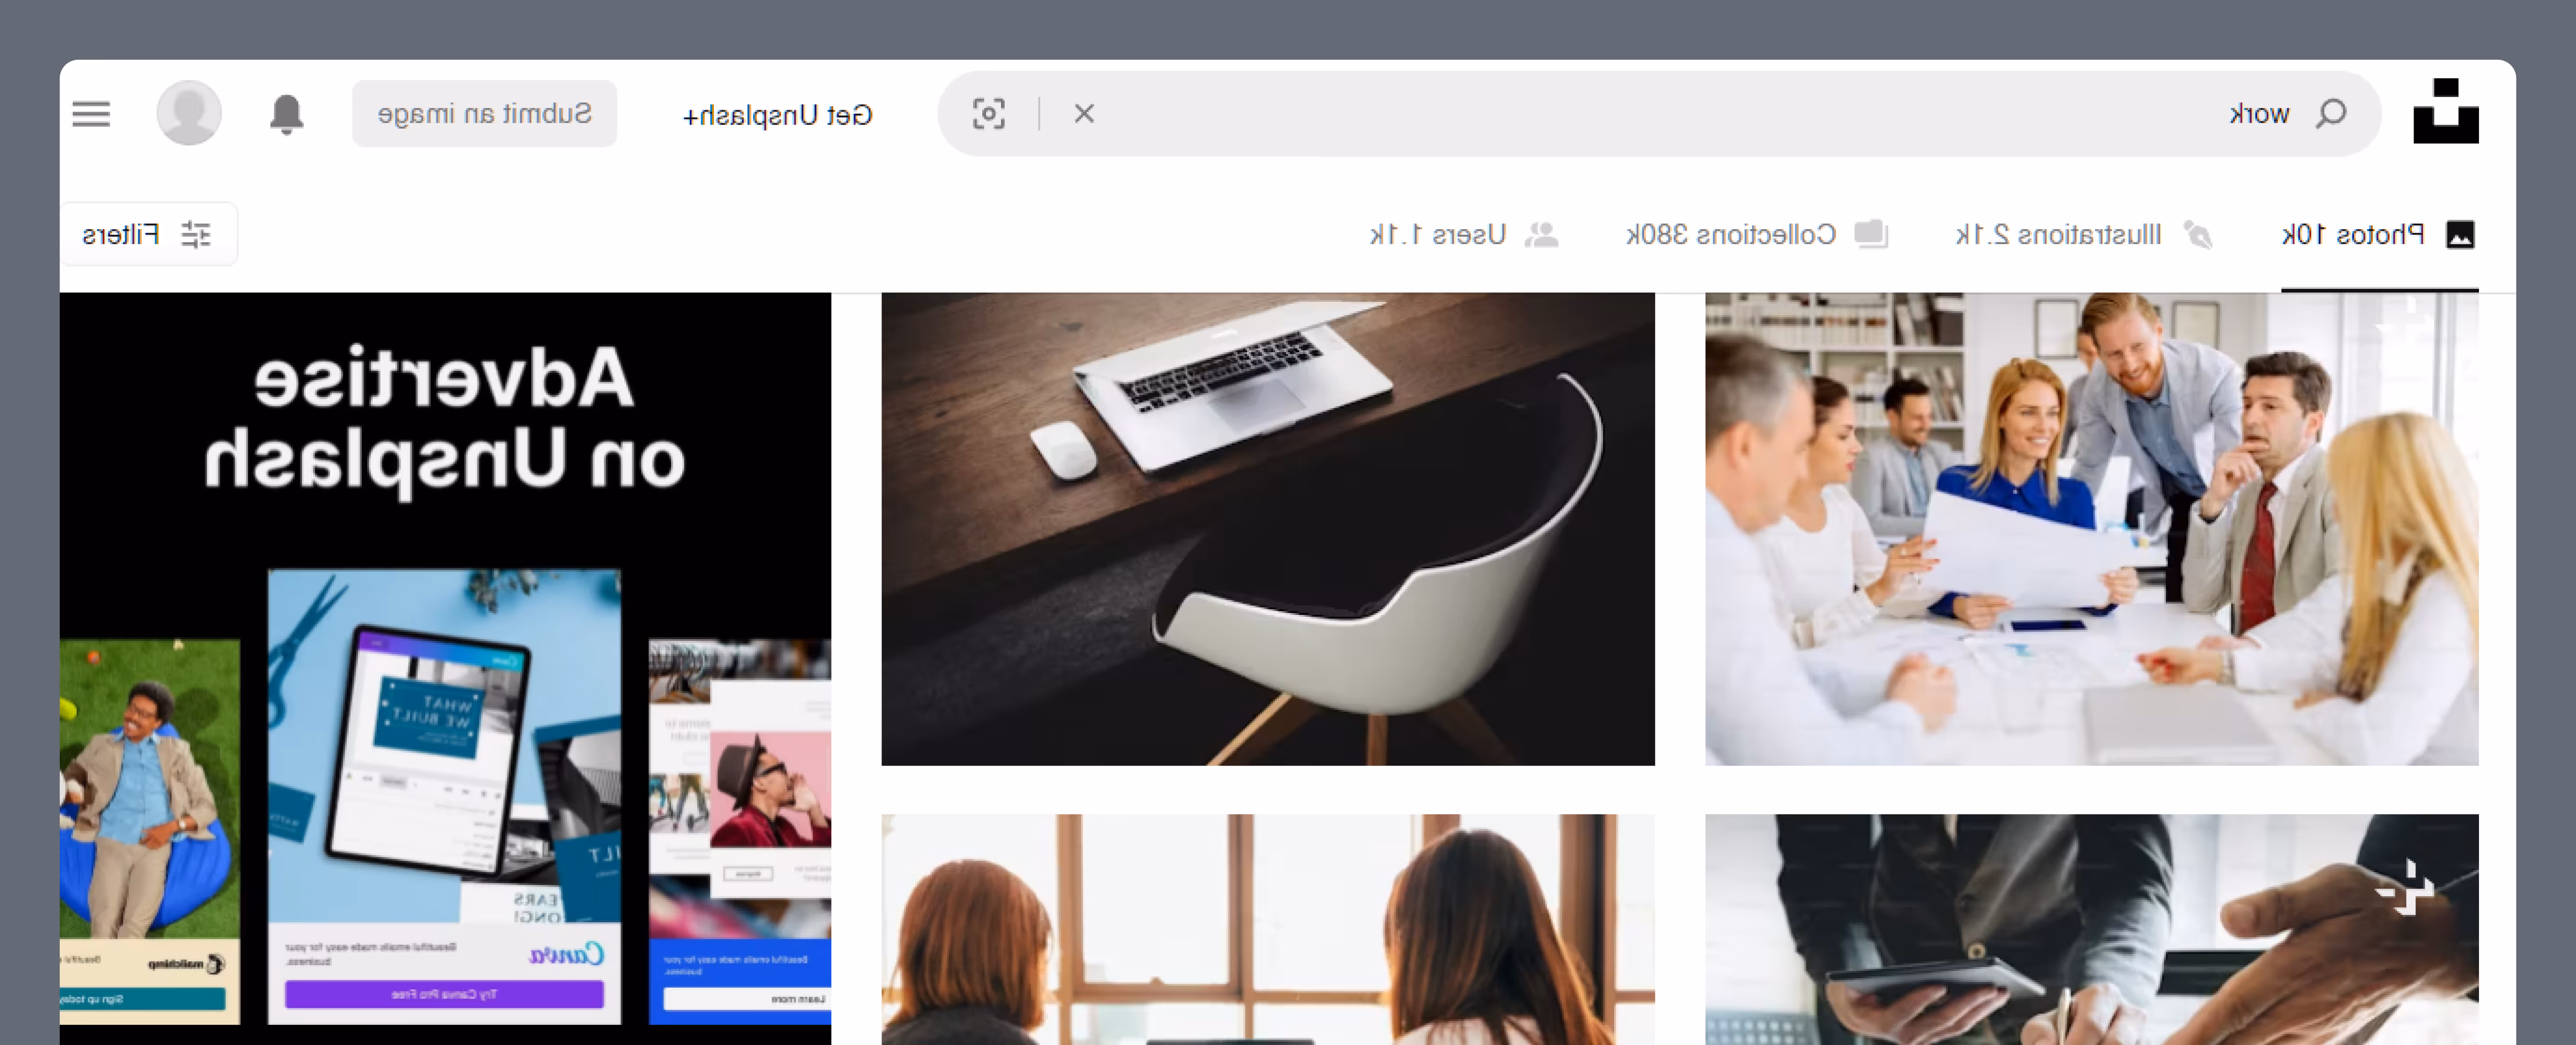Switch to Users 1.1k tab
2576x1045 pixels.
tap(1464, 235)
